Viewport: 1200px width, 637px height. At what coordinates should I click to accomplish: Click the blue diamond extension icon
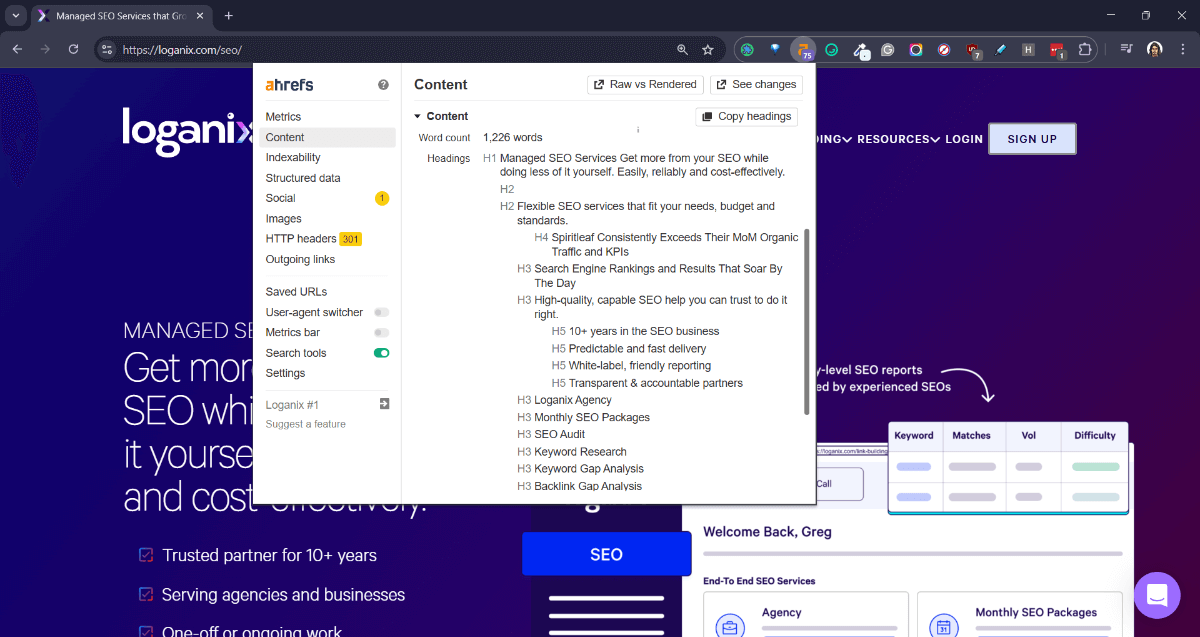pyautogui.click(x=775, y=49)
